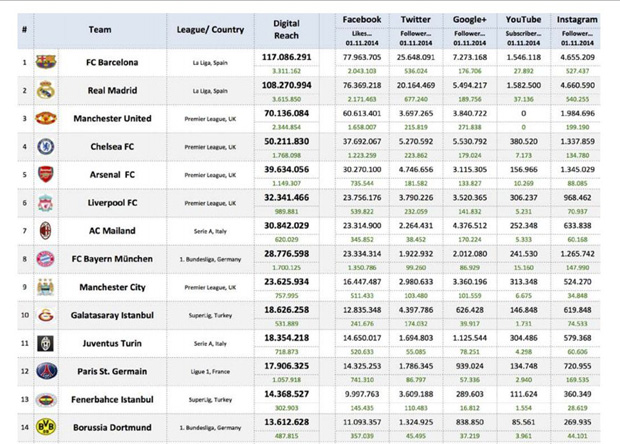Click the Arsenal FC club crest

click(x=46, y=174)
